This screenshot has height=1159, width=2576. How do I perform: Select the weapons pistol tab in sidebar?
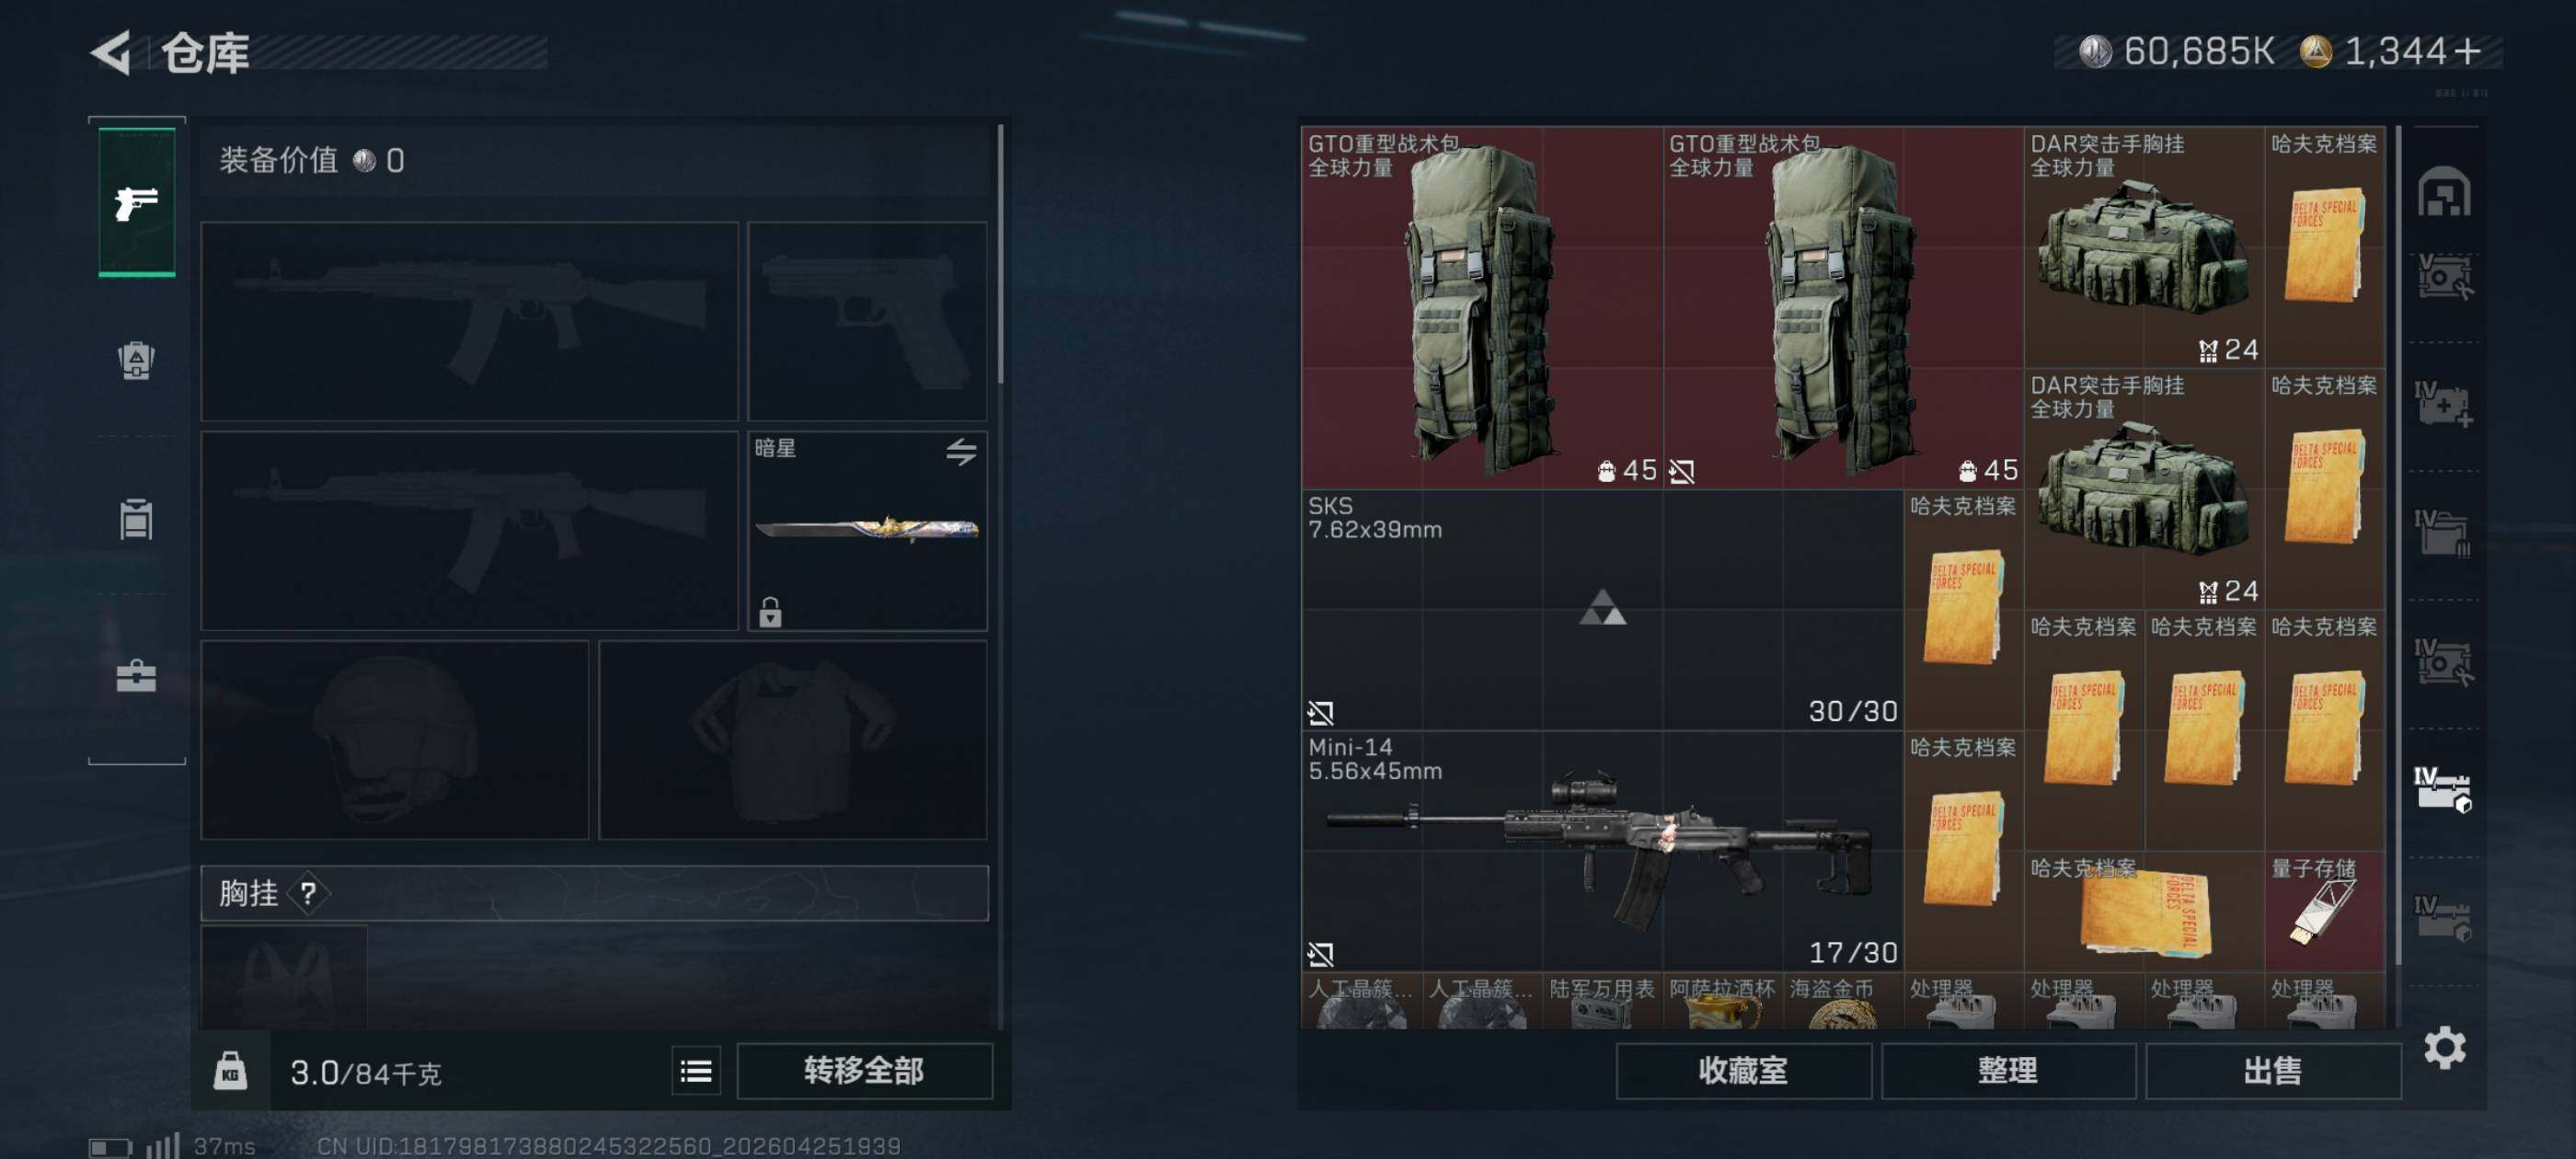click(x=137, y=202)
